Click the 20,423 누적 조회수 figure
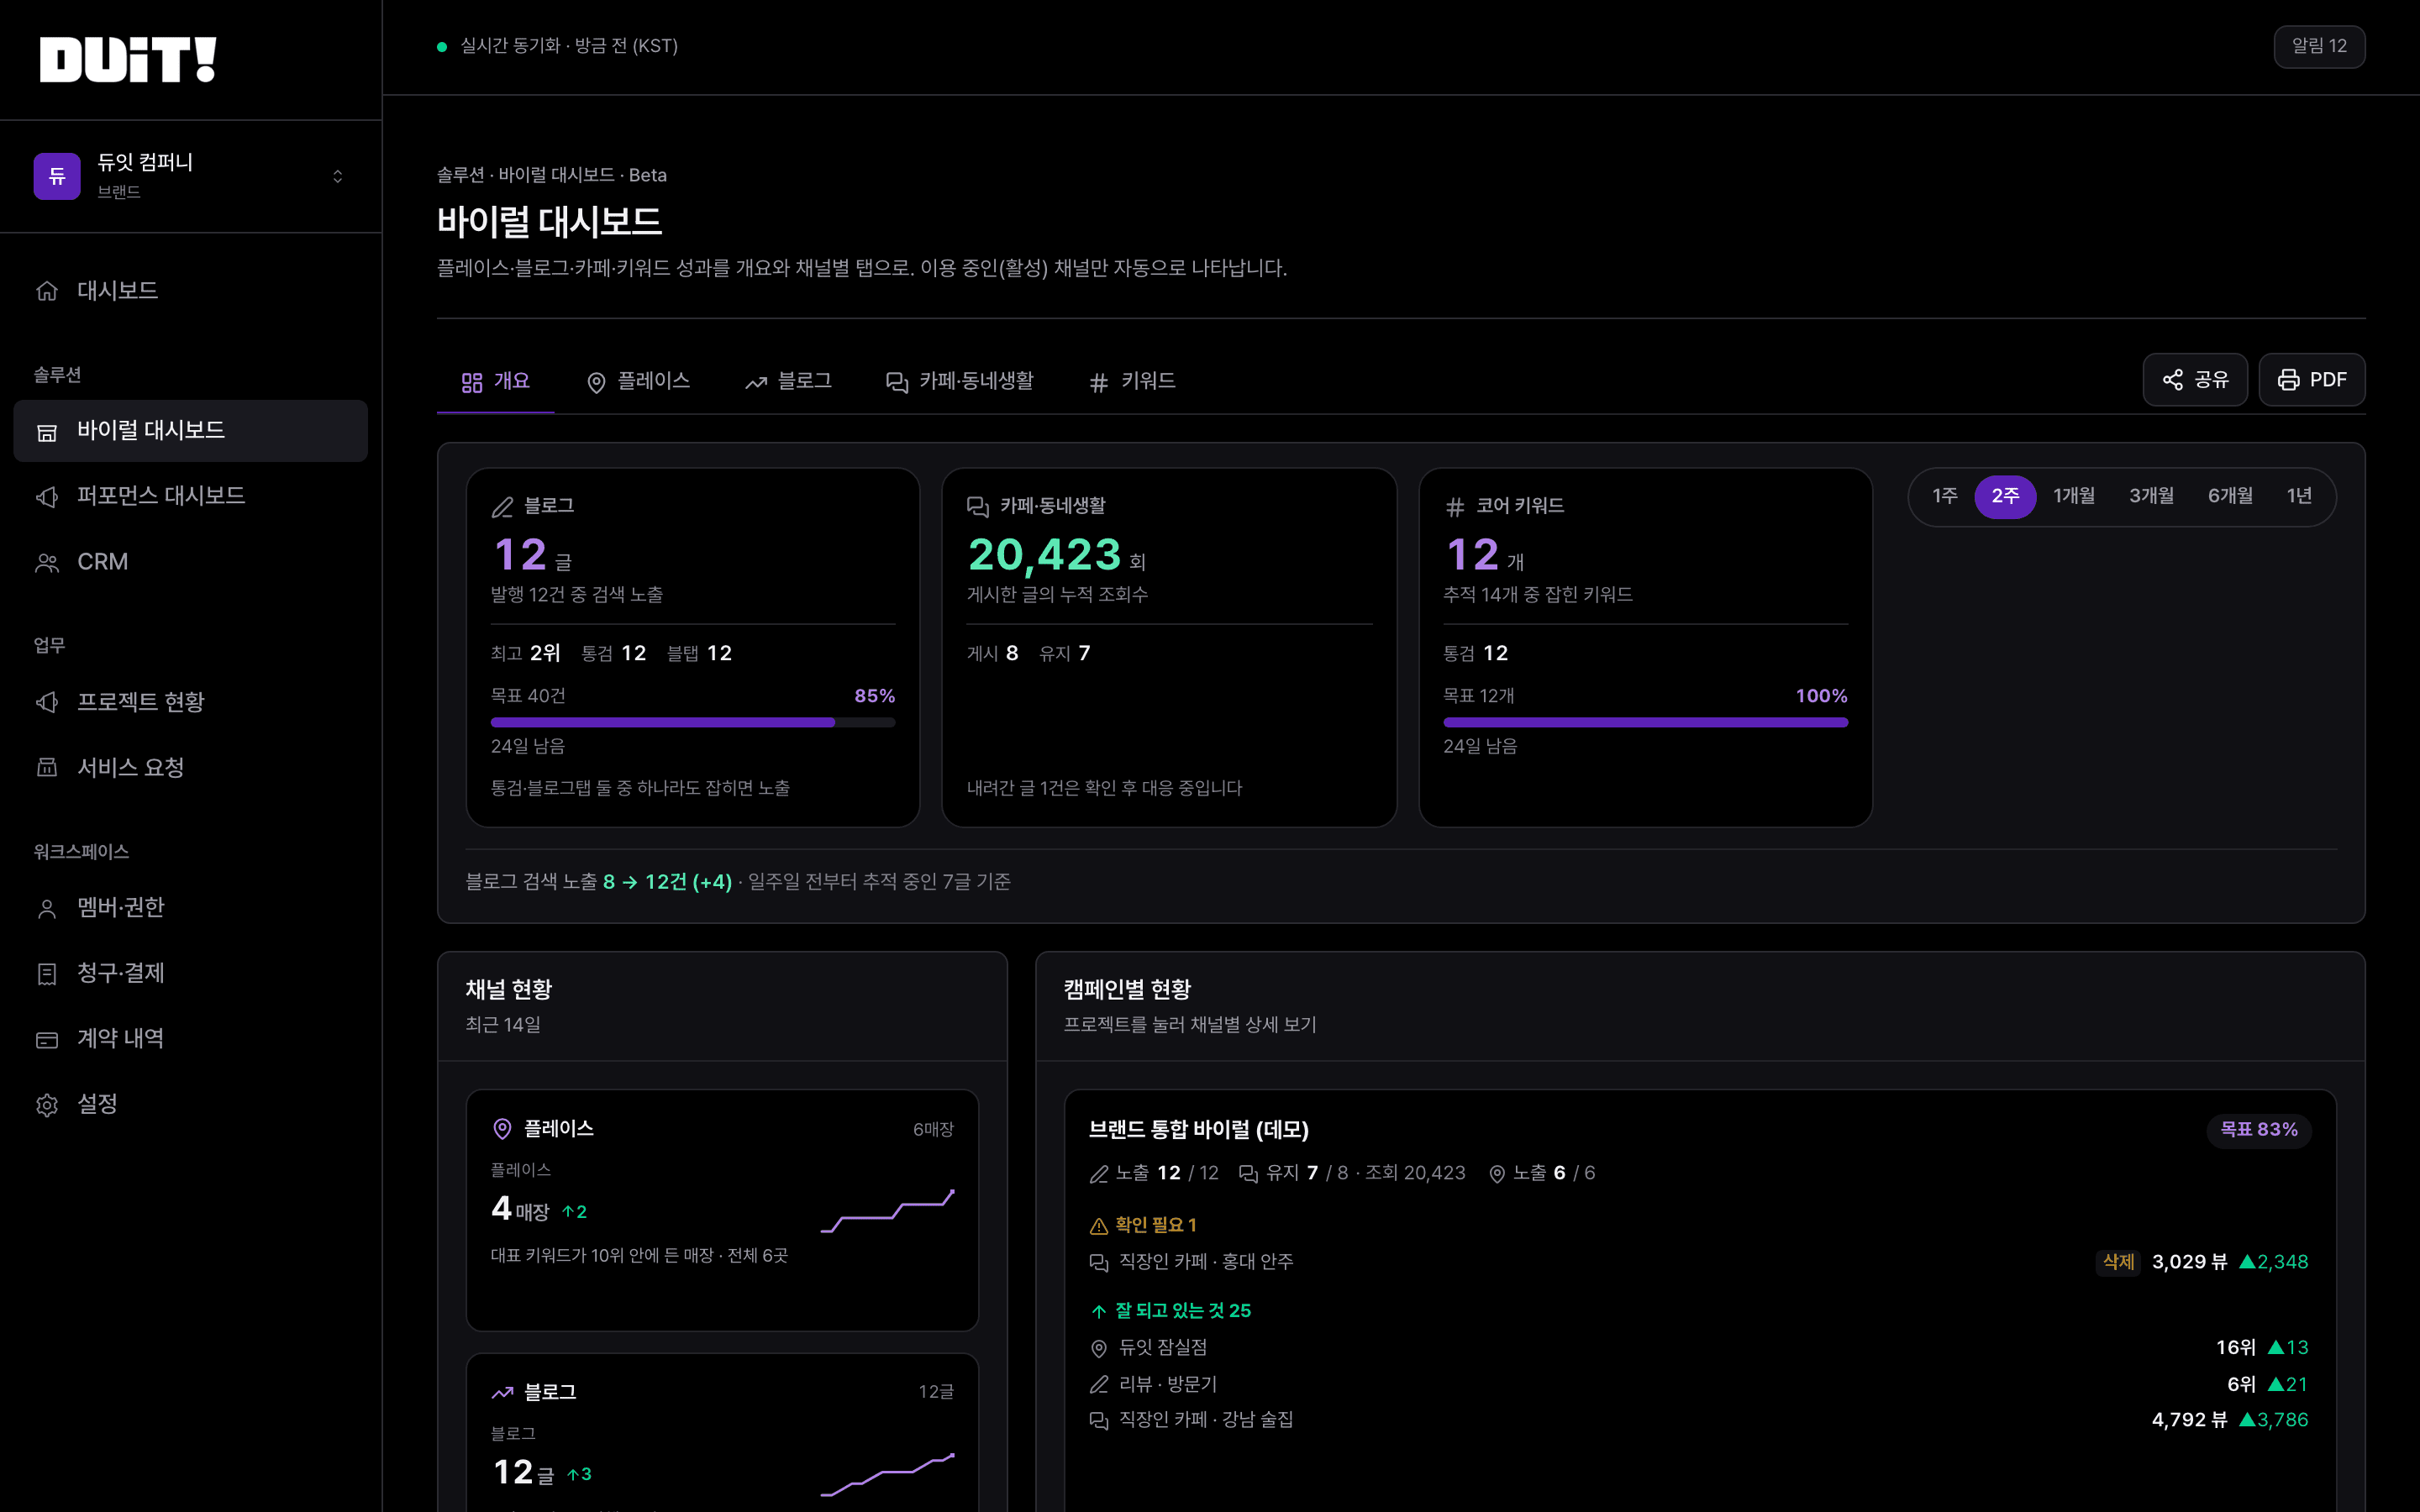This screenshot has height=1512, width=2420. coord(1044,555)
